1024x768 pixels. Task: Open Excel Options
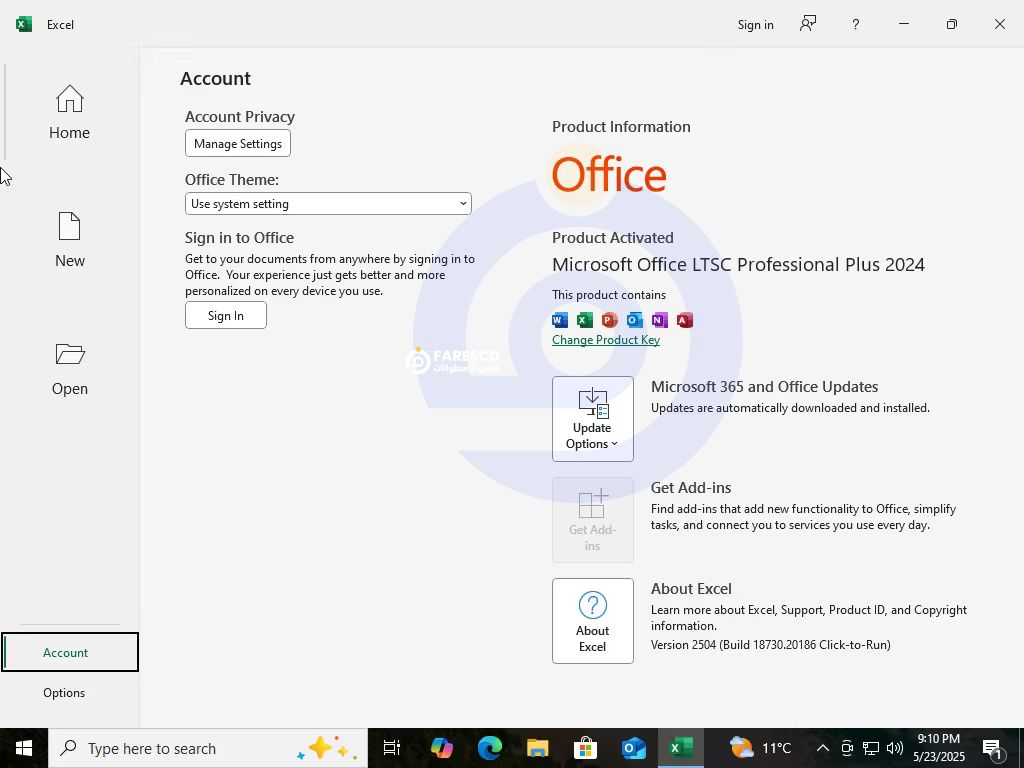coord(64,693)
